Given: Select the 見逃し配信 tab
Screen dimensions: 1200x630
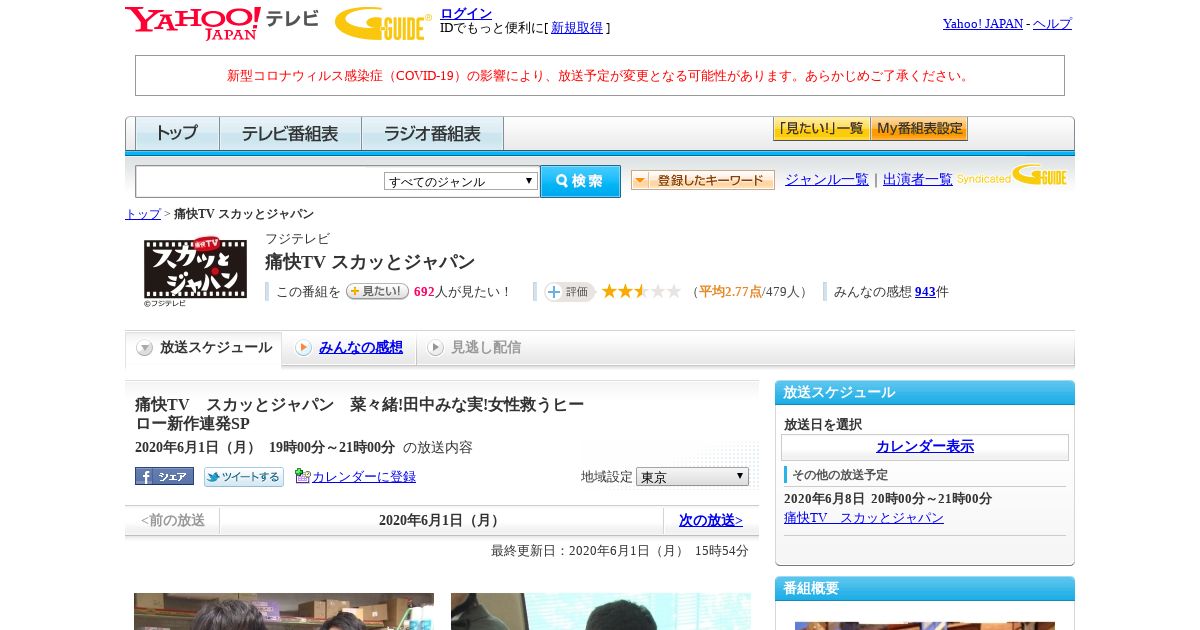Looking at the screenshot, I should coord(474,348).
